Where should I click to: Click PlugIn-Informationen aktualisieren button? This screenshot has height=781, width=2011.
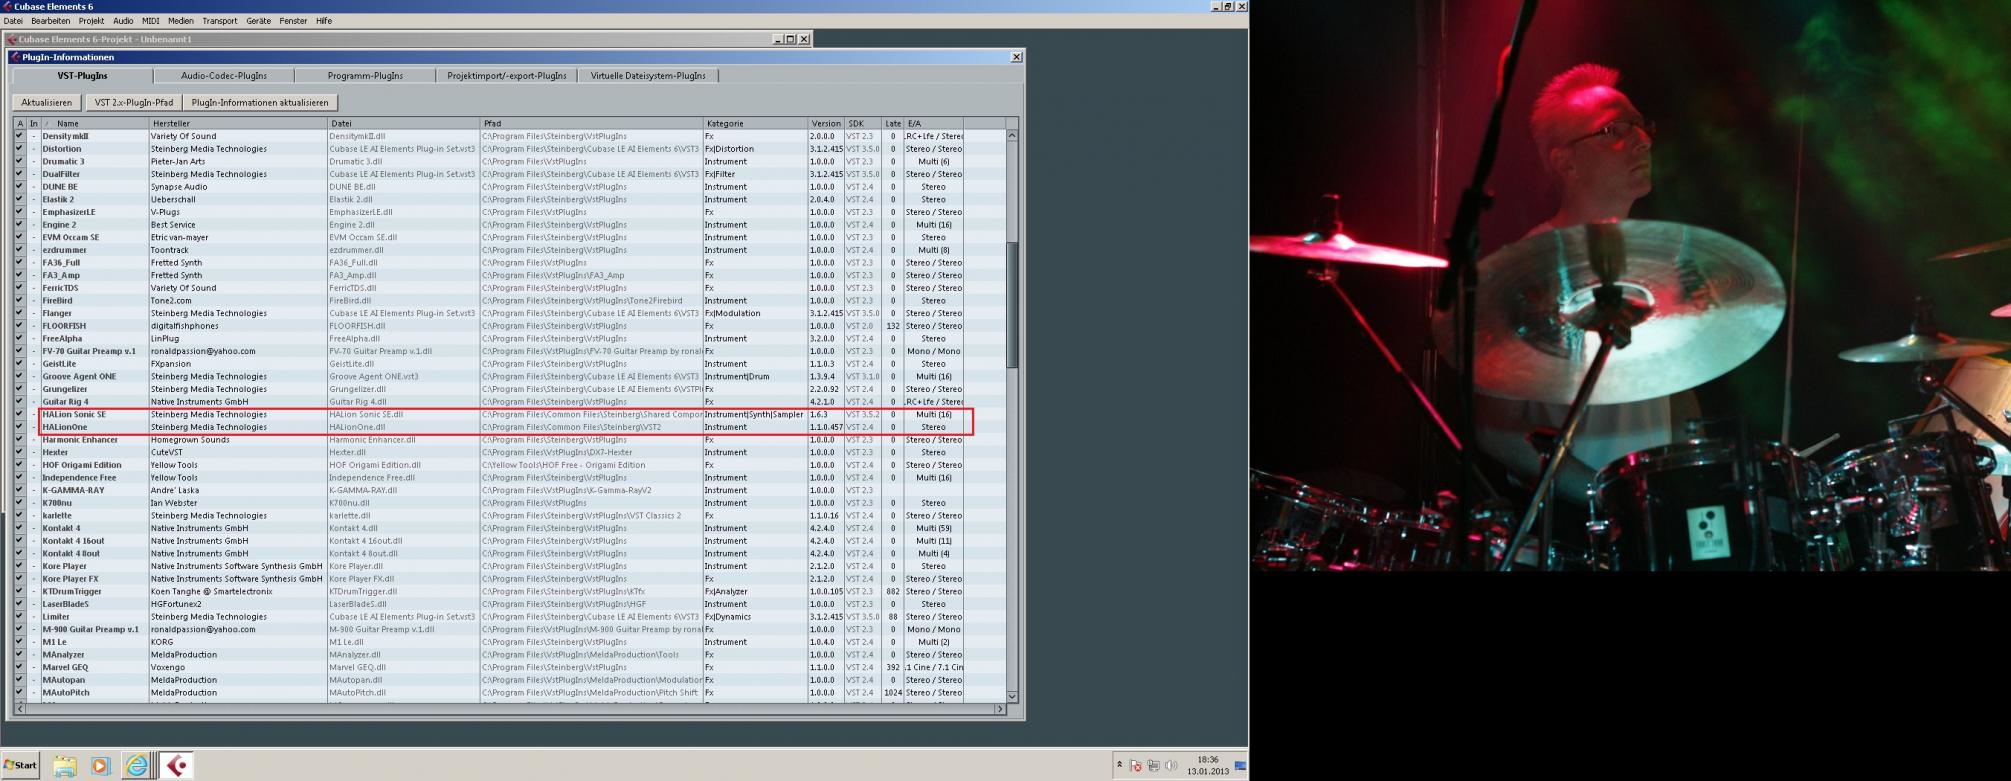[260, 102]
